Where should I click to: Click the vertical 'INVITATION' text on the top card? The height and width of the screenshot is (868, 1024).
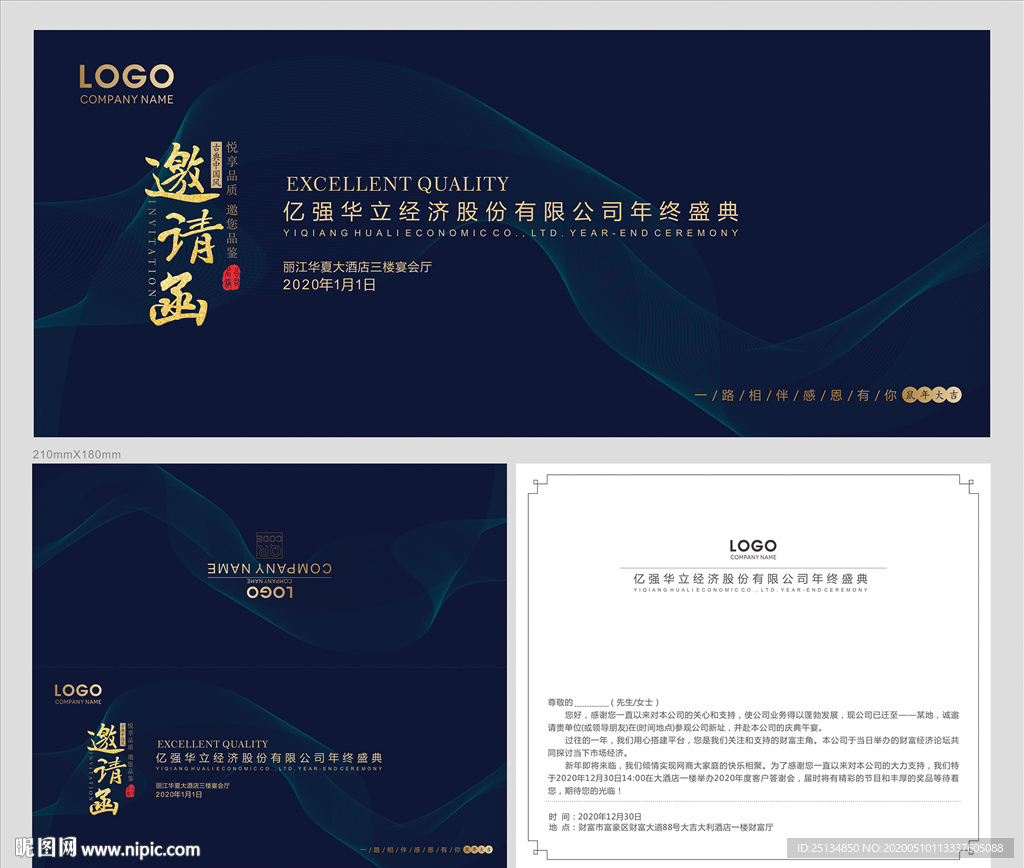(152, 248)
